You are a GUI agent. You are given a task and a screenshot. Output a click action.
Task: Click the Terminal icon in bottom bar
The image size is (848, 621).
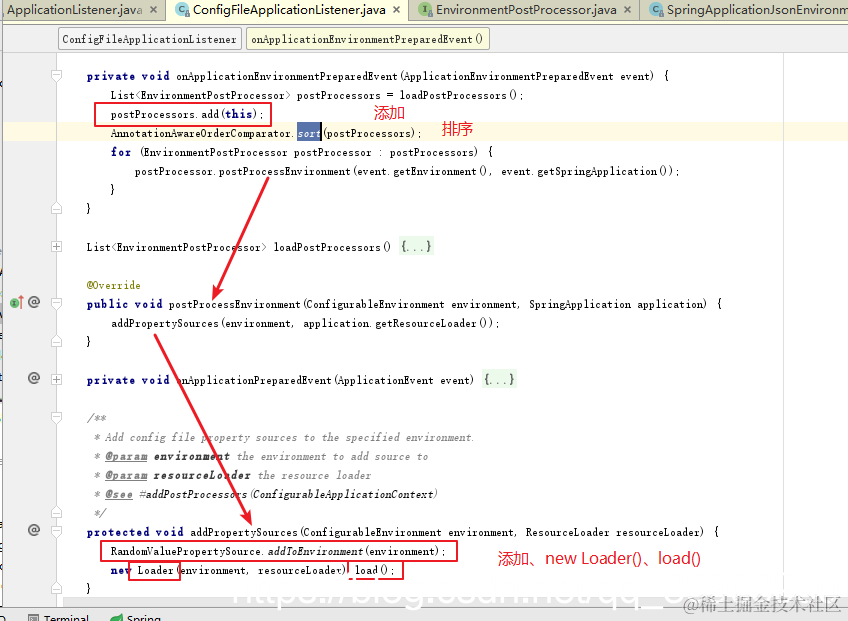coord(34,617)
